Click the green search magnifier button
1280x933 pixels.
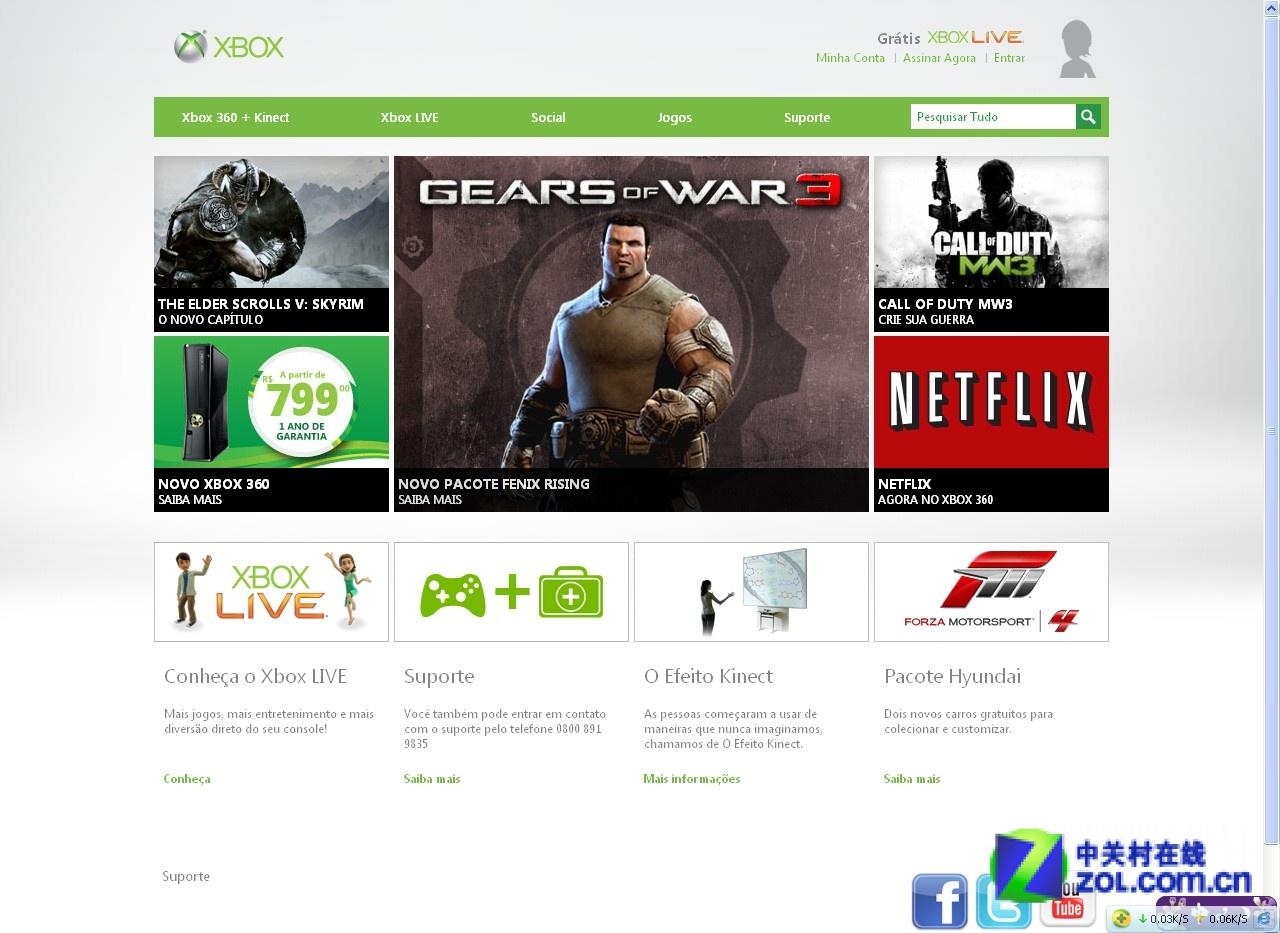click(1088, 117)
